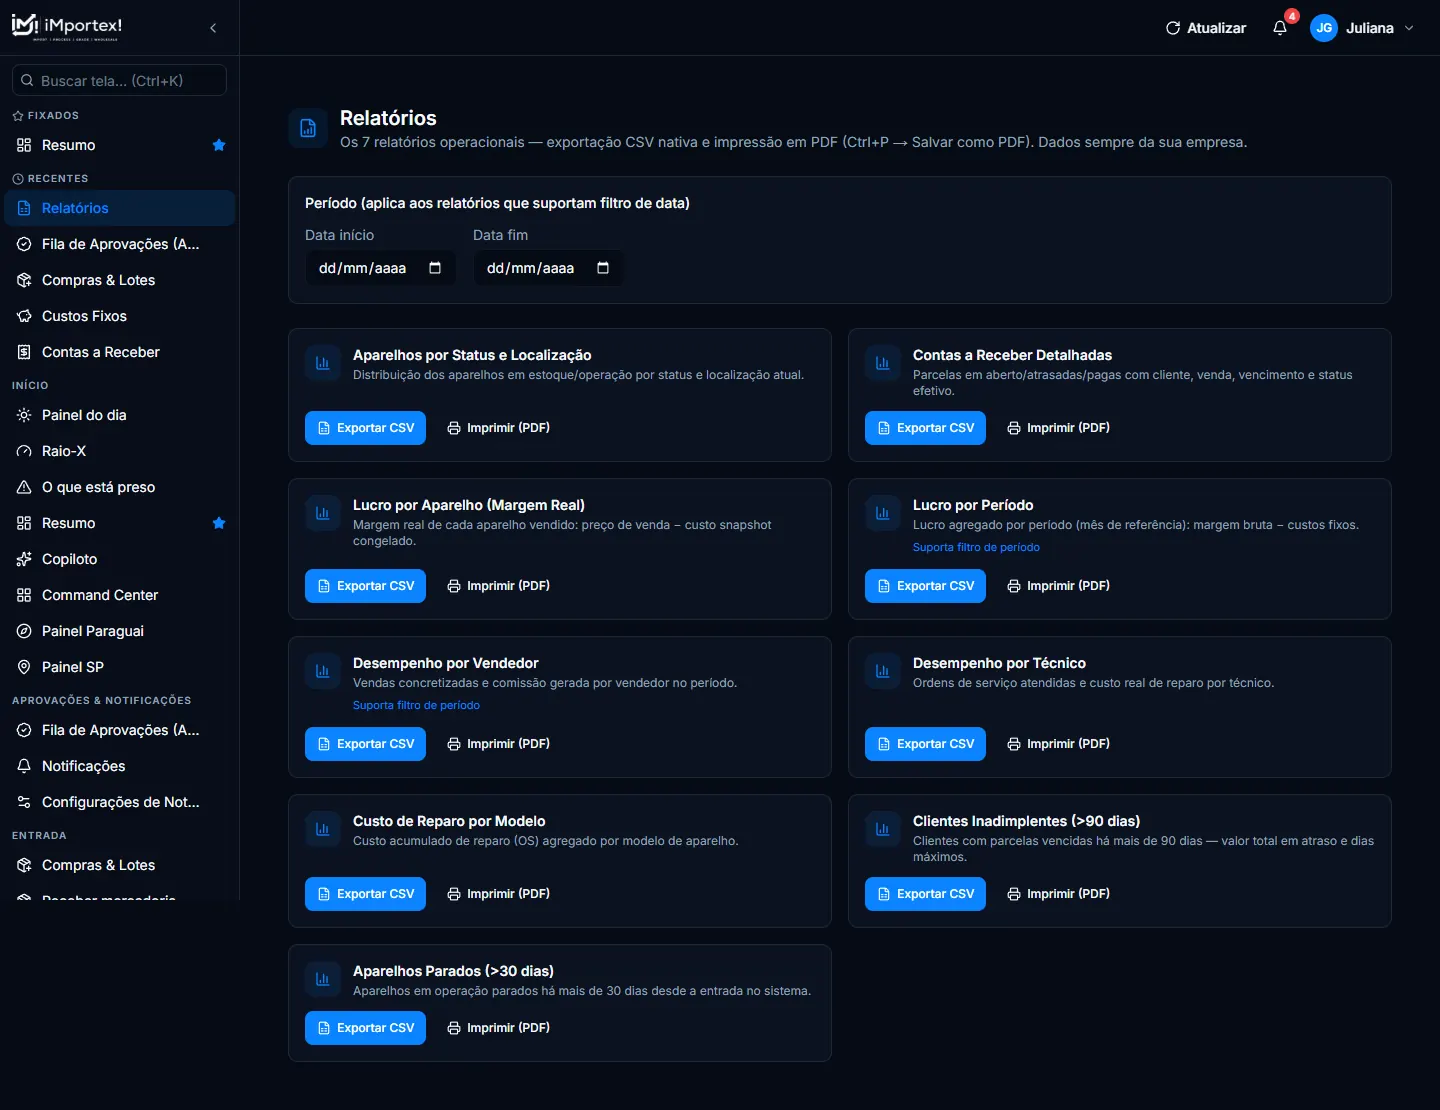Navigate to Command Center

click(x=120, y=595)
